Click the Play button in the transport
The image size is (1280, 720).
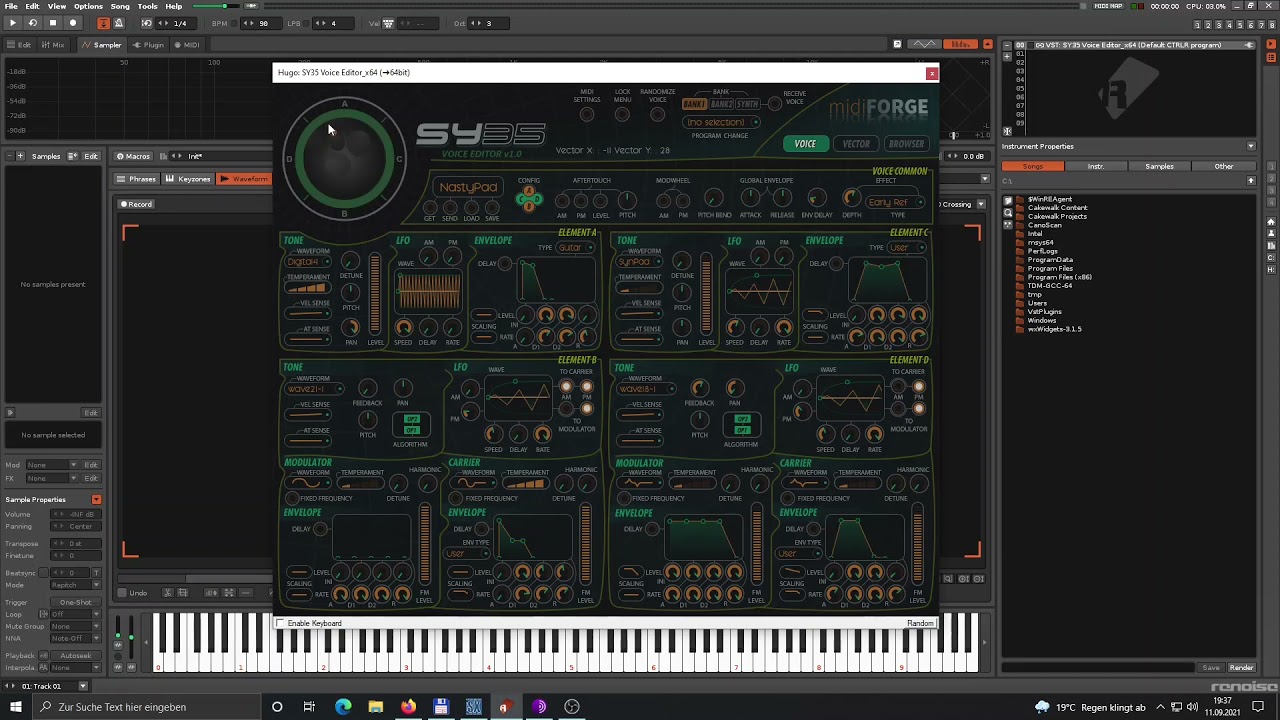[13, 23]
